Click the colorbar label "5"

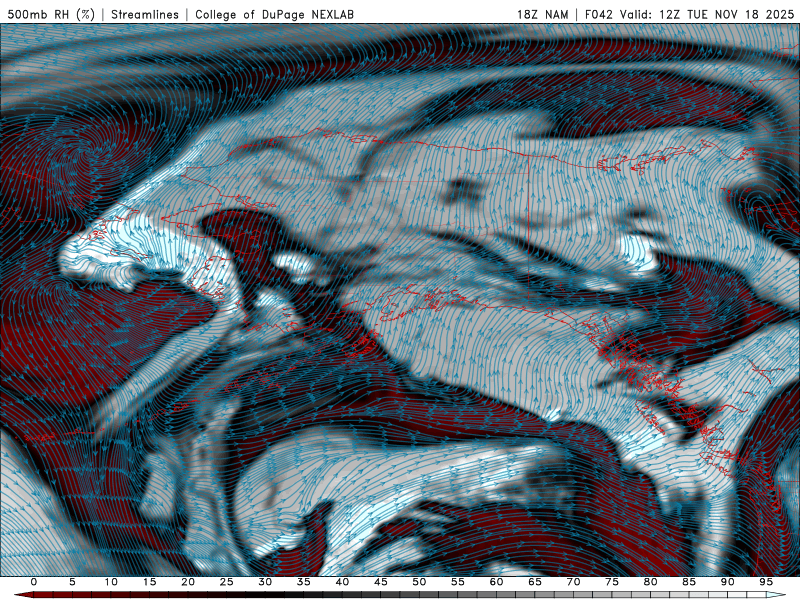[72, 582]
